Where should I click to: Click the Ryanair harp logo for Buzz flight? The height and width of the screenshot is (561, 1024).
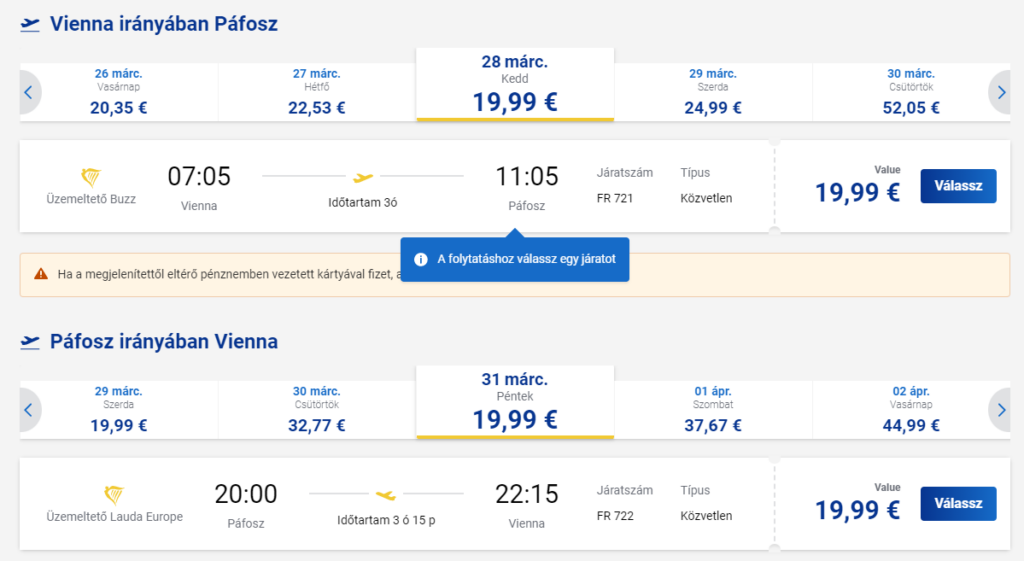90,177
